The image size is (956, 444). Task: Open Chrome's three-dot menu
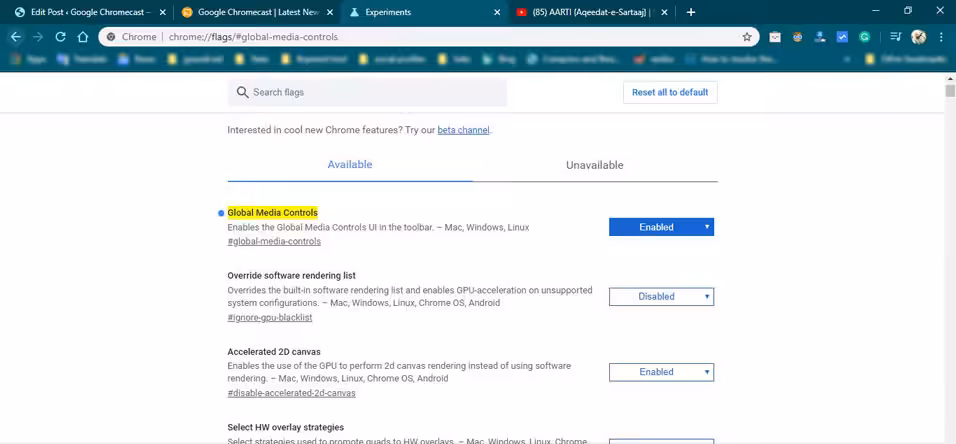[941, 37]
